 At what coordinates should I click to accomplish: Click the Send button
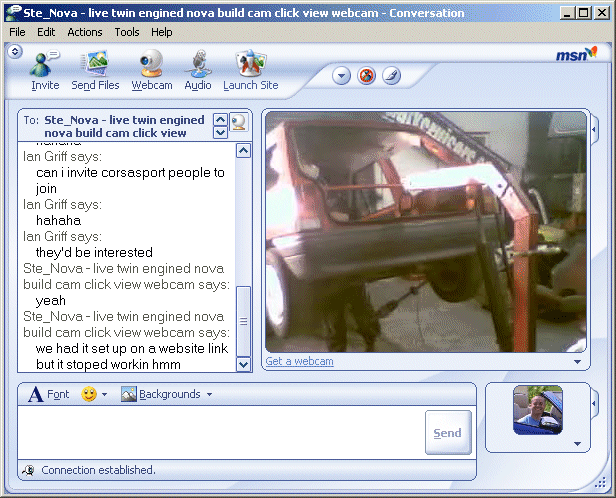pyautogui.click(x=447, y=433)
